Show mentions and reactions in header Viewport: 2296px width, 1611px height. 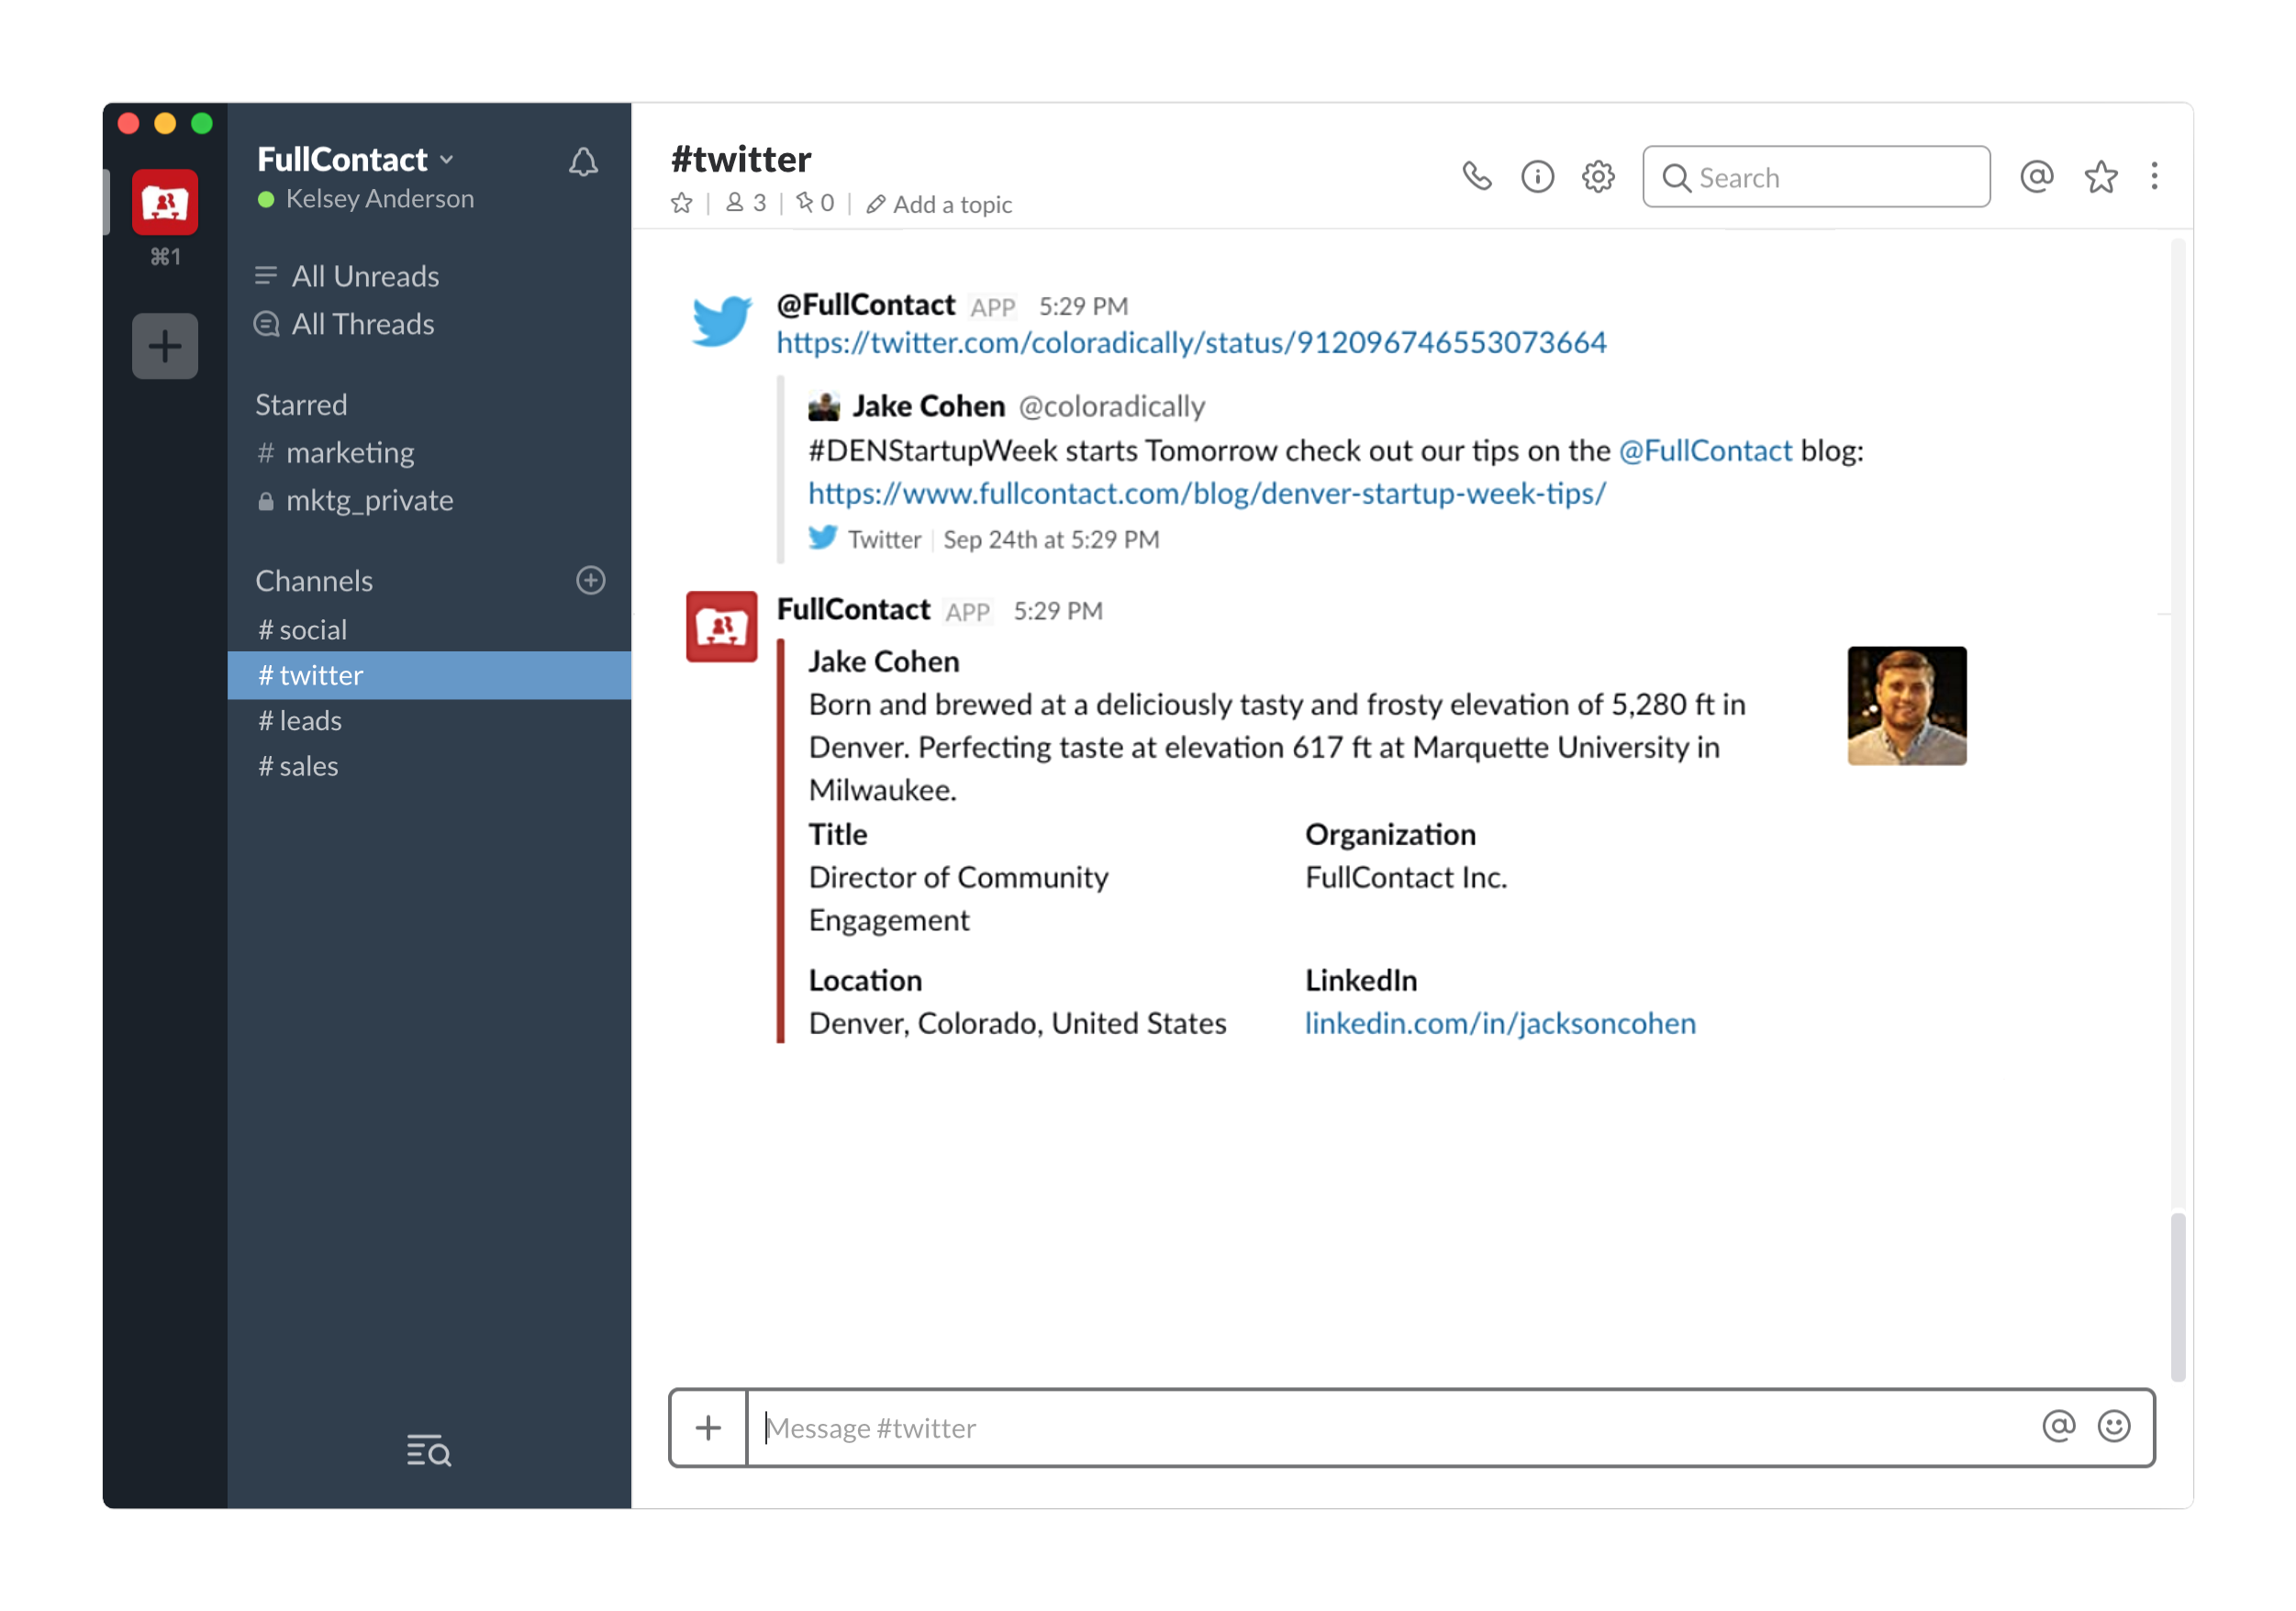tap(2036, 177)
